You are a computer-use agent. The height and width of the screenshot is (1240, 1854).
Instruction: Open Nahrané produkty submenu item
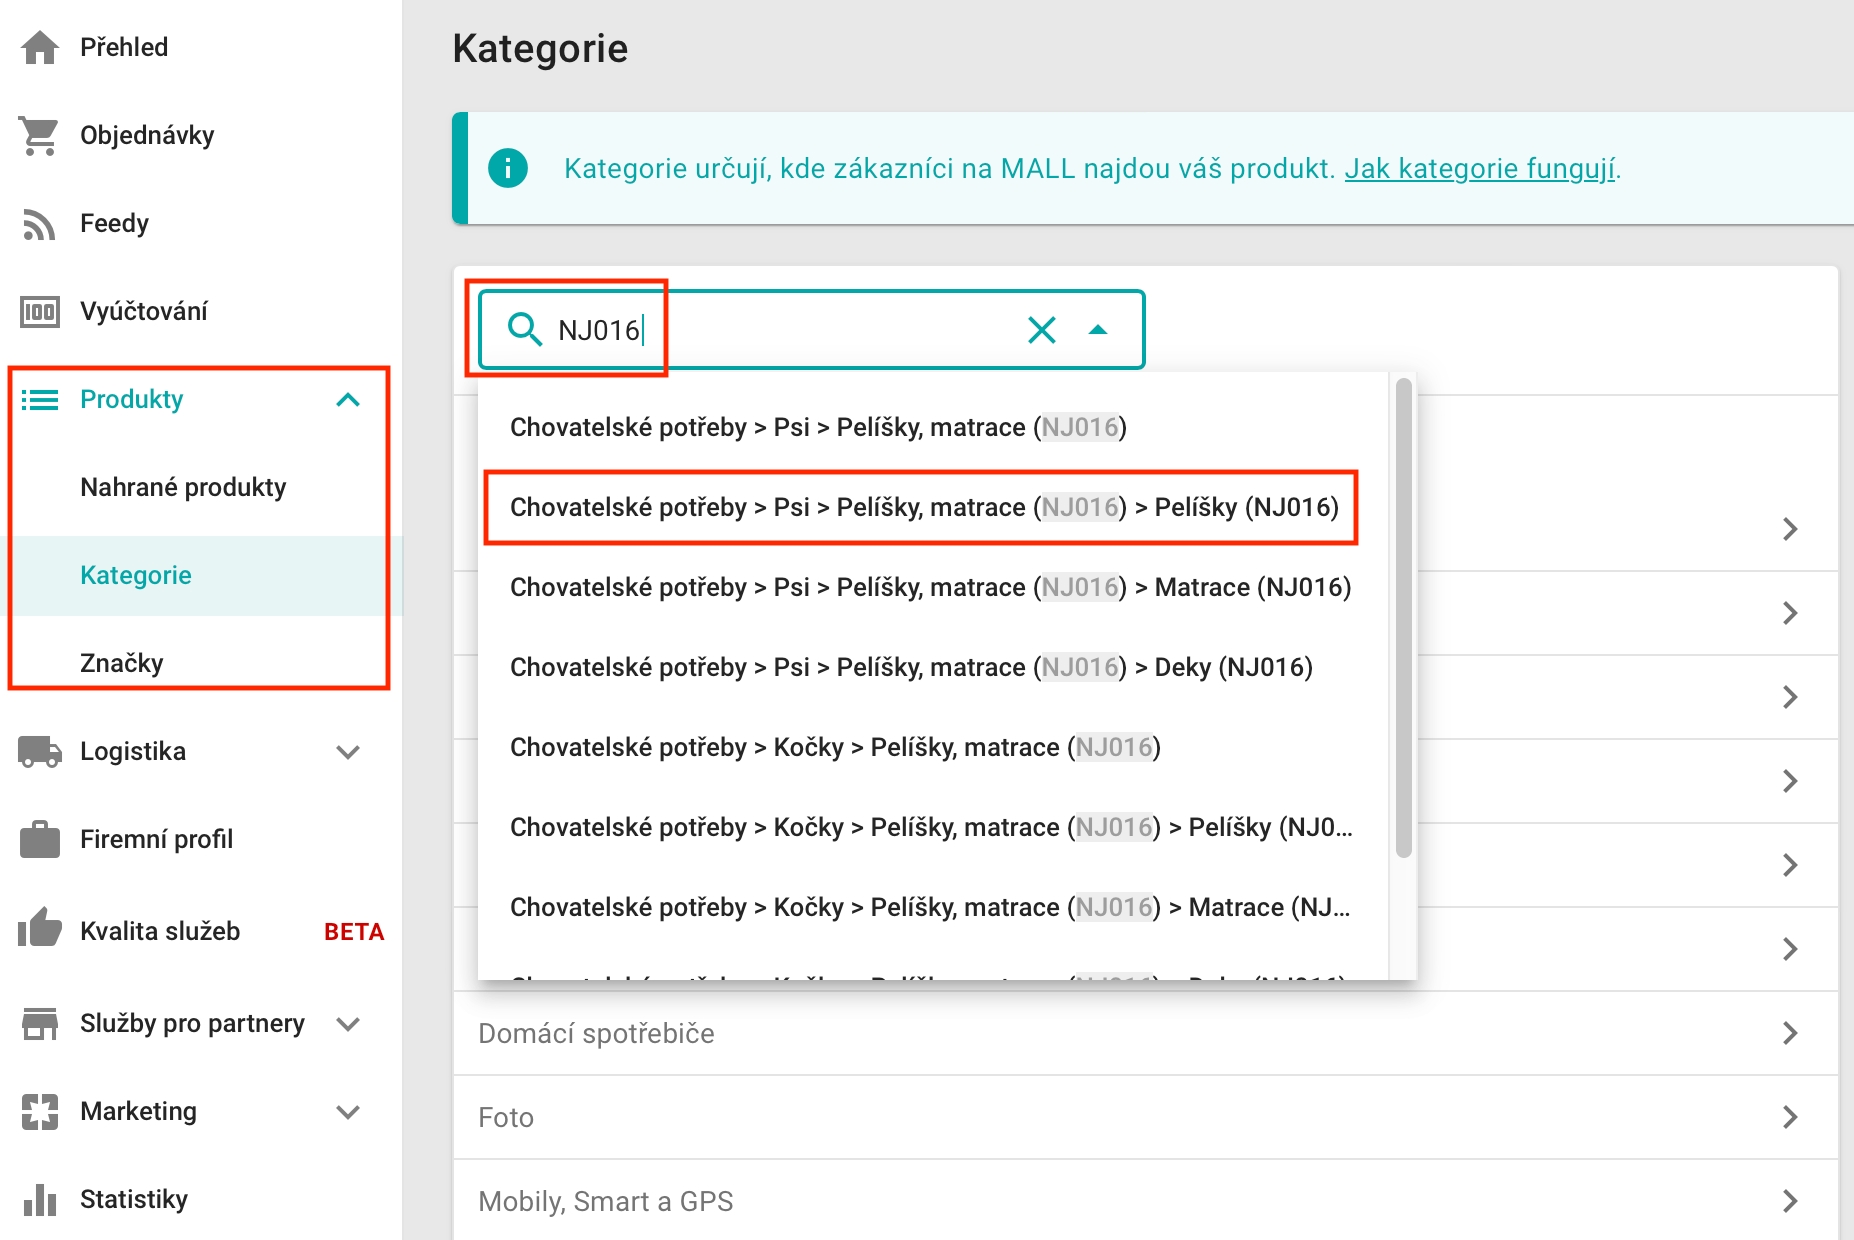pyautogui.click(x=183, y=487)
